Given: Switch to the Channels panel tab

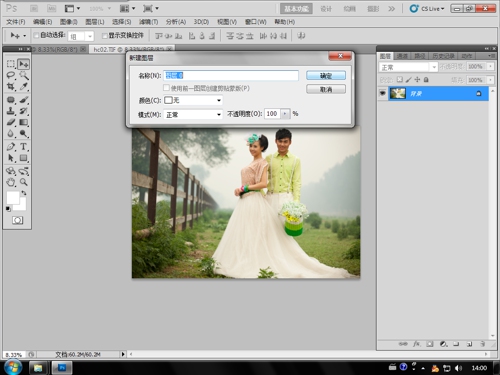Looking at the screenshot, I should pos(402,56).
